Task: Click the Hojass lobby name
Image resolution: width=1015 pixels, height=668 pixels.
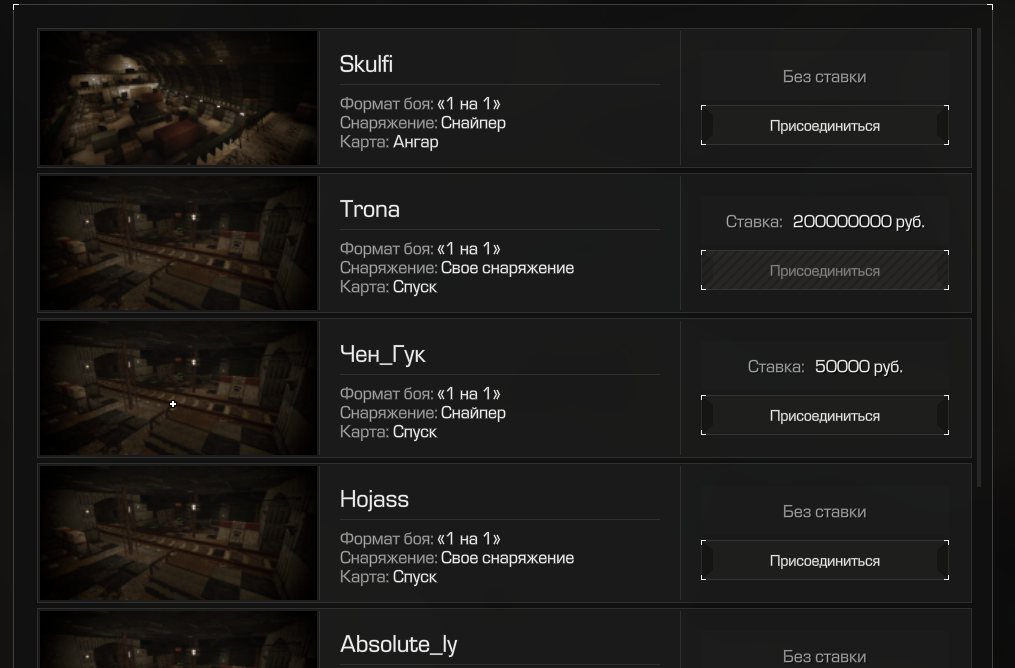Action: click(374, 499)
